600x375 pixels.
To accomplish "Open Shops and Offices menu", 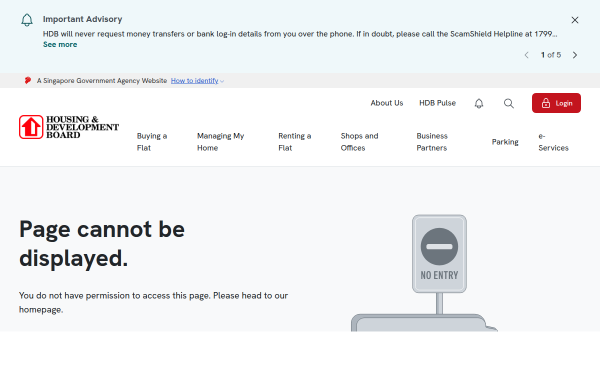I will tap(359, 142).
